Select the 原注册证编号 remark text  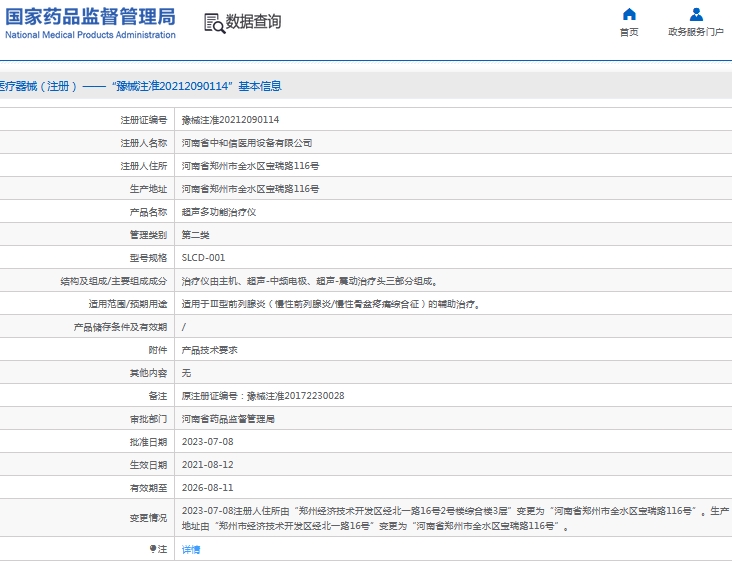tap(263, 396)
